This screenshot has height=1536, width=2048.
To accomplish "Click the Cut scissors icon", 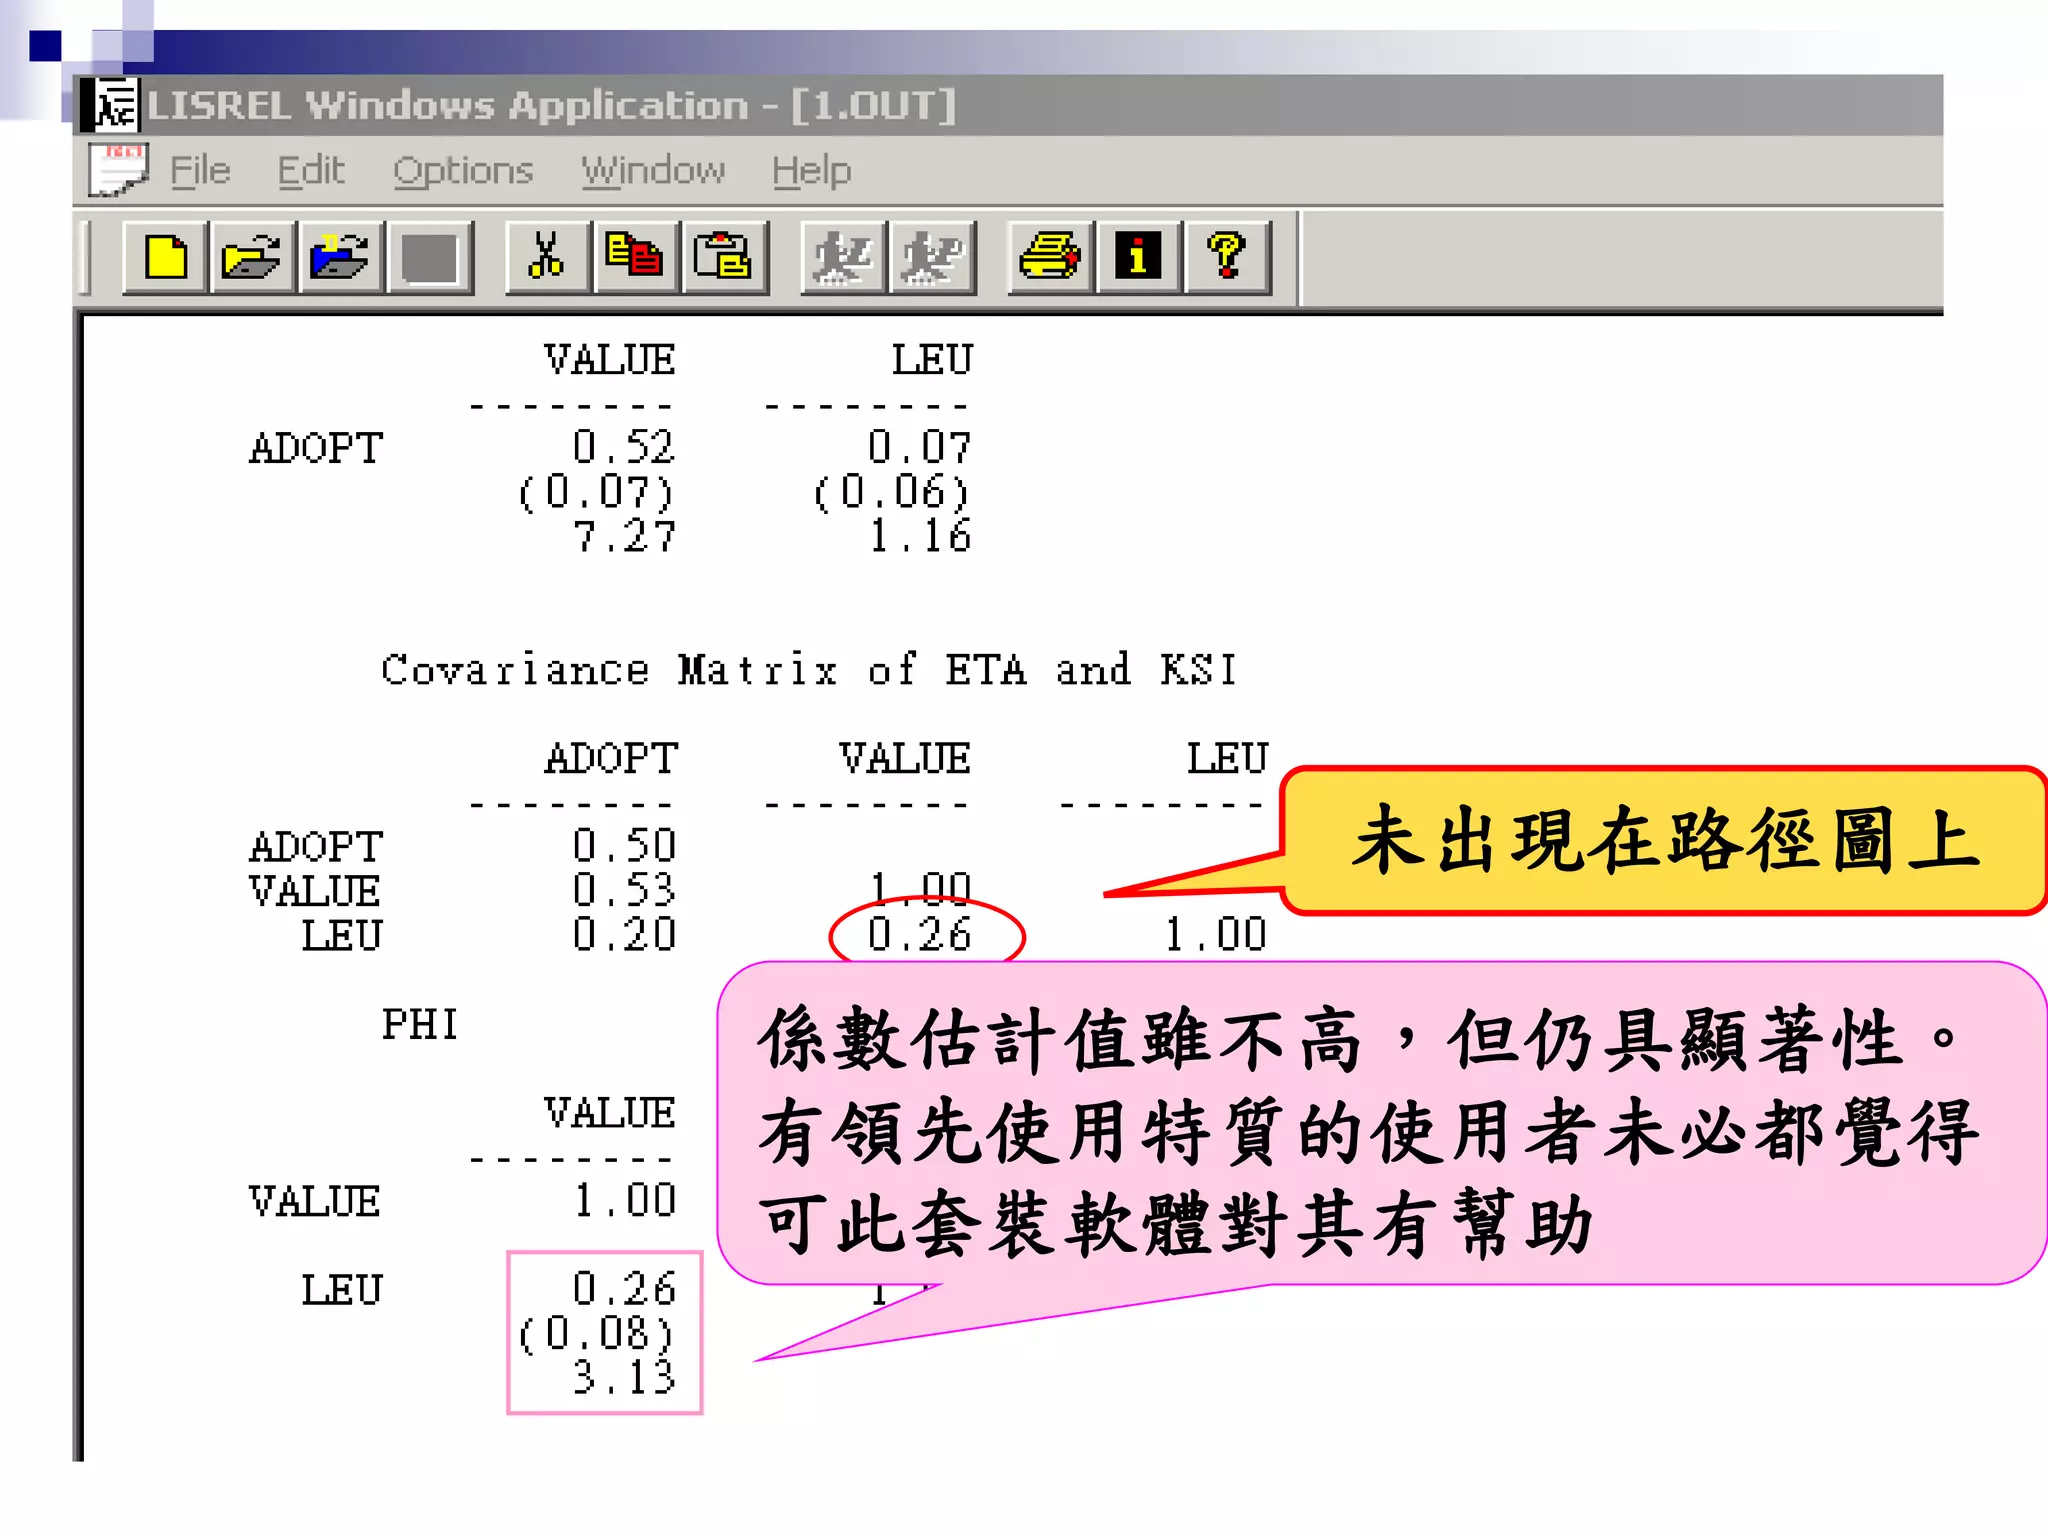I will [x=546, y=258].
